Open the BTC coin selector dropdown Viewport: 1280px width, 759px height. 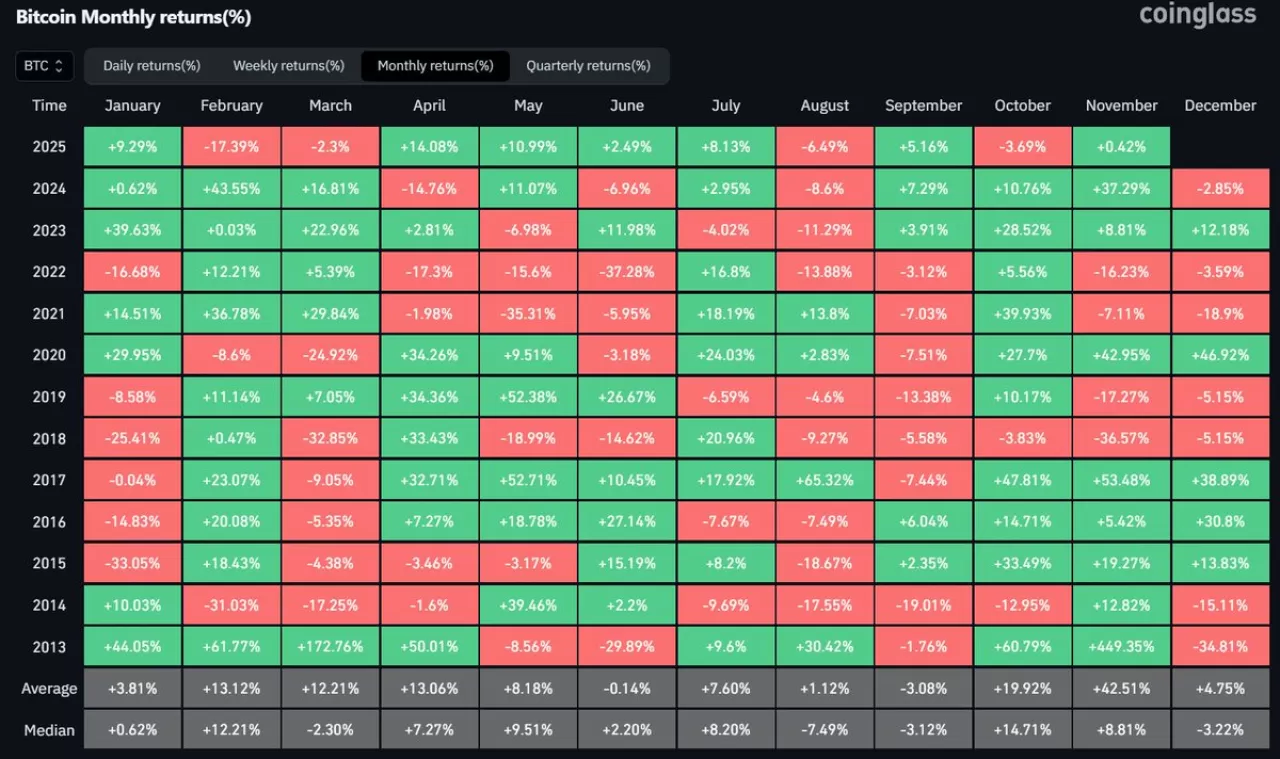[x=43, y=65]
